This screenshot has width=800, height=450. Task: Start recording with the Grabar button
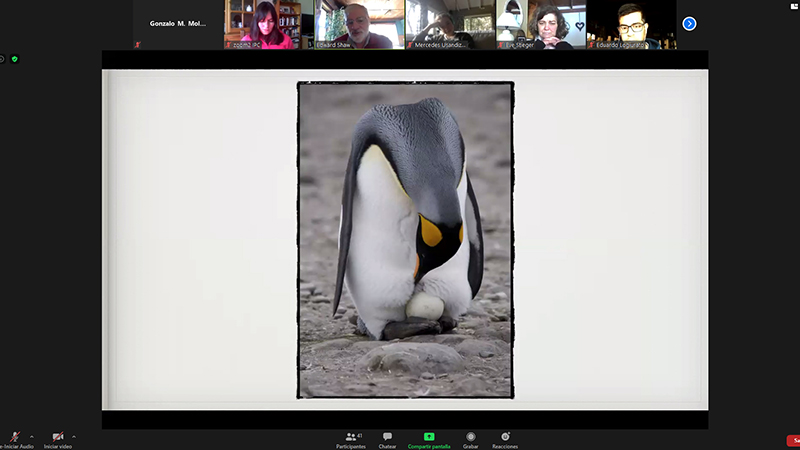(x=470, y=439)
